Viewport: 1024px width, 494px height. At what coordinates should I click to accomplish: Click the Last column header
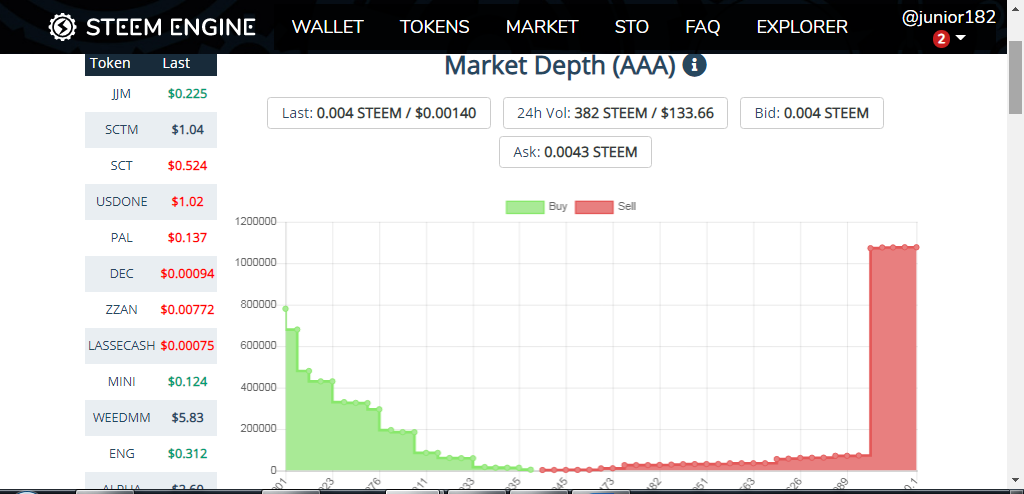tap(176, 63)
